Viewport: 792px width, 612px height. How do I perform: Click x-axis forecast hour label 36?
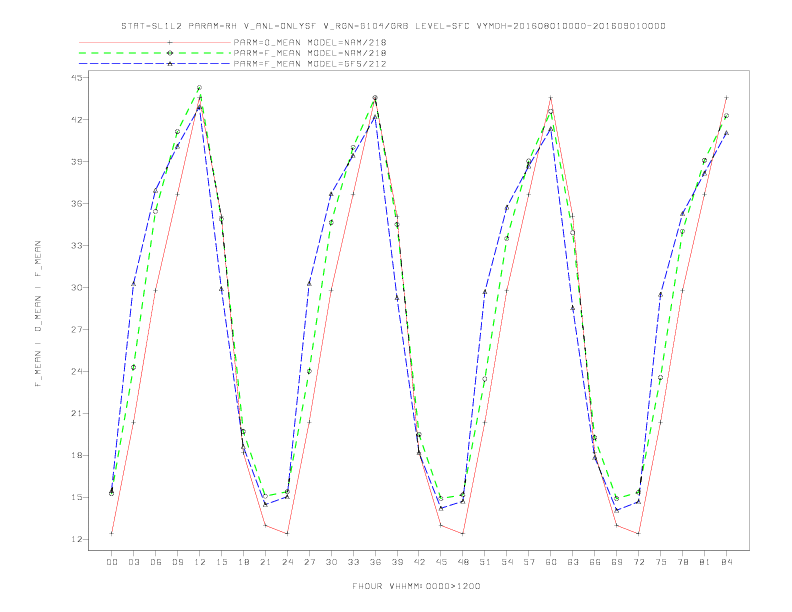click(x=375, y=562)
